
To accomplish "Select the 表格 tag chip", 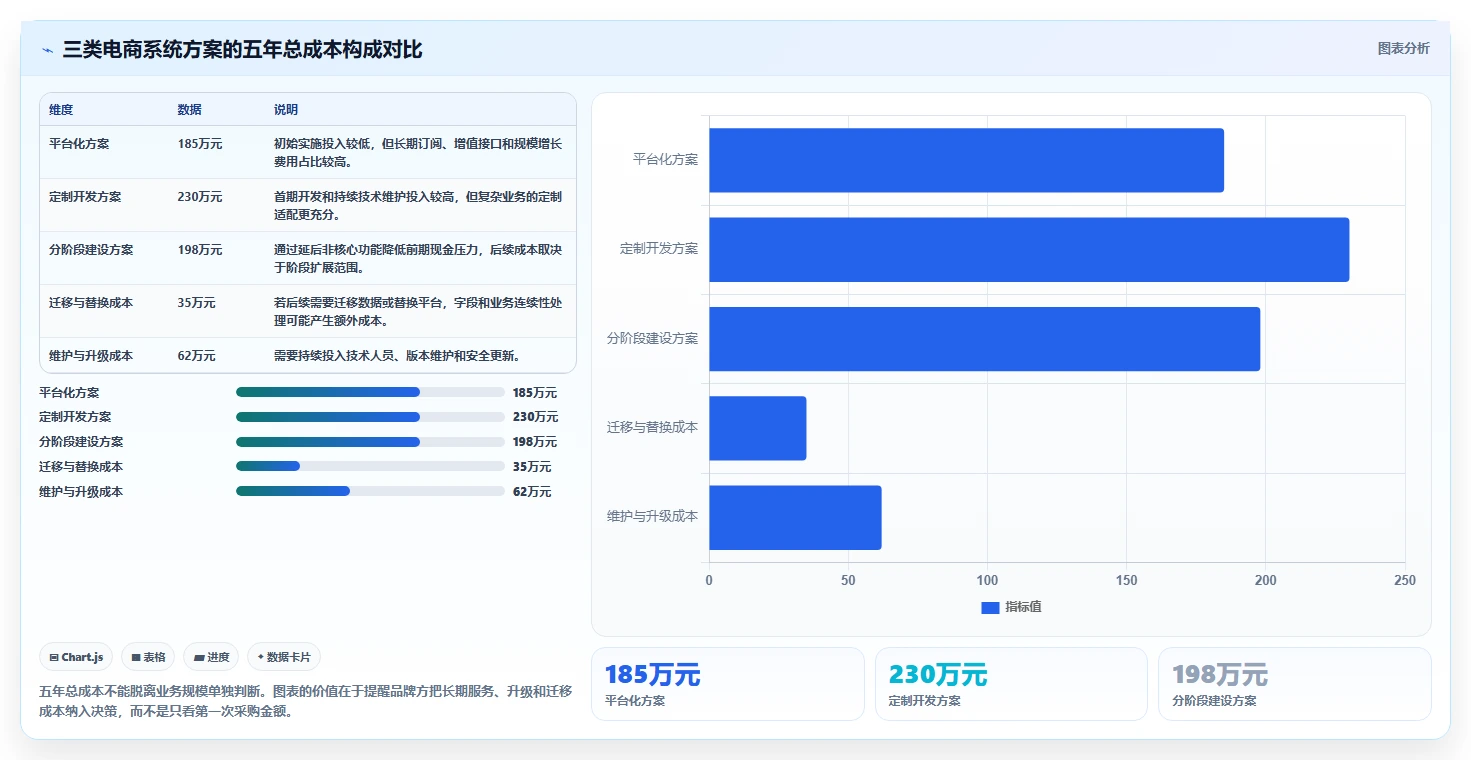I will [x=148, y=657].
